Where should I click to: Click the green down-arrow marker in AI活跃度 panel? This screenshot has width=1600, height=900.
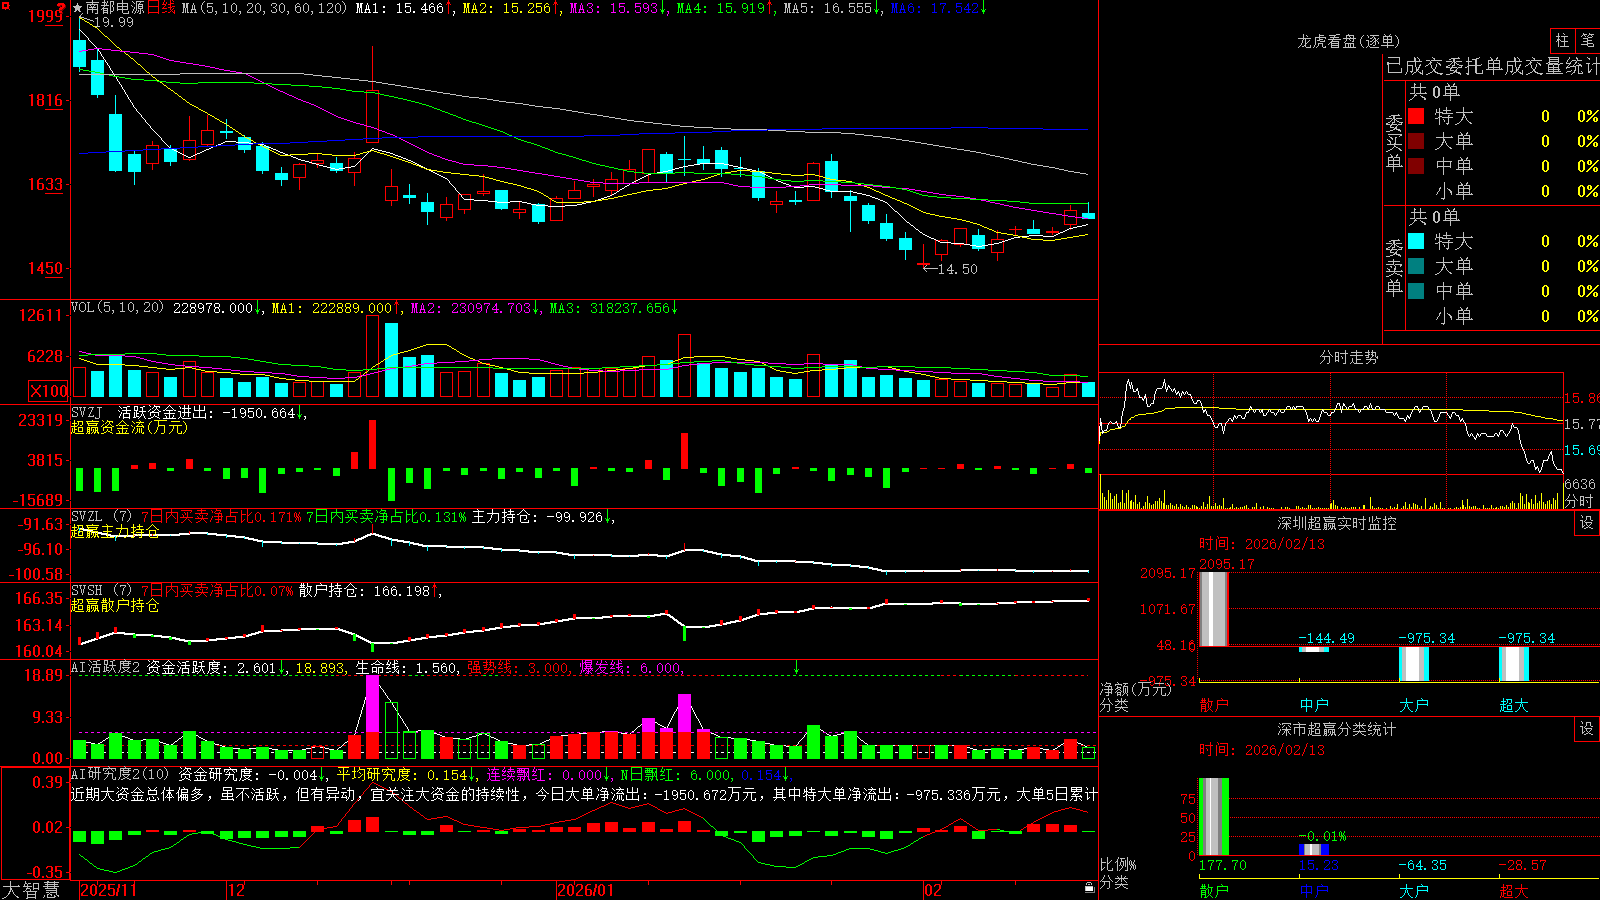point(796,667)
